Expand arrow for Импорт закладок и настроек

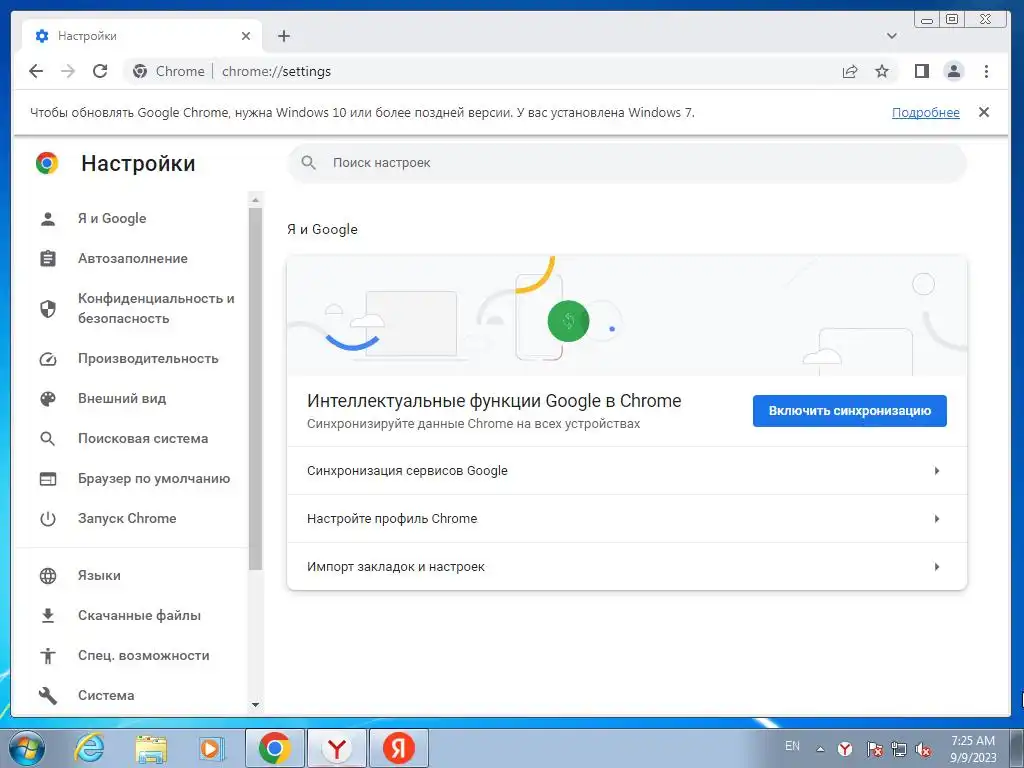(x=936, y=566)
